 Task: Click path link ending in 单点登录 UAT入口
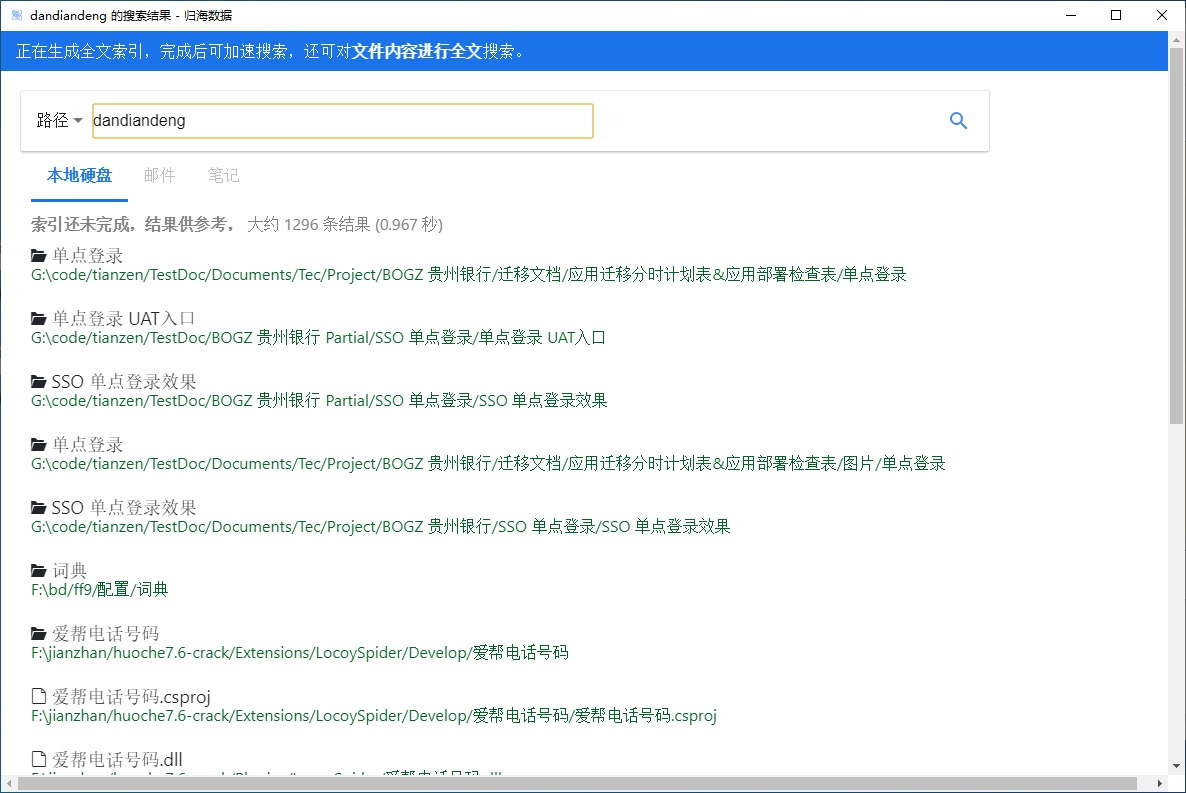coord(318,338)
